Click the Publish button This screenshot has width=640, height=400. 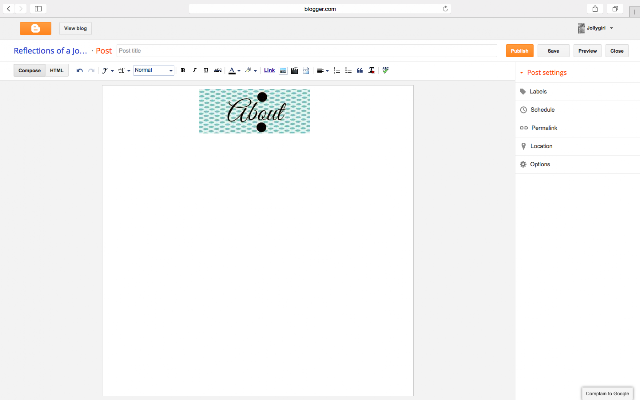pos(520,51)
